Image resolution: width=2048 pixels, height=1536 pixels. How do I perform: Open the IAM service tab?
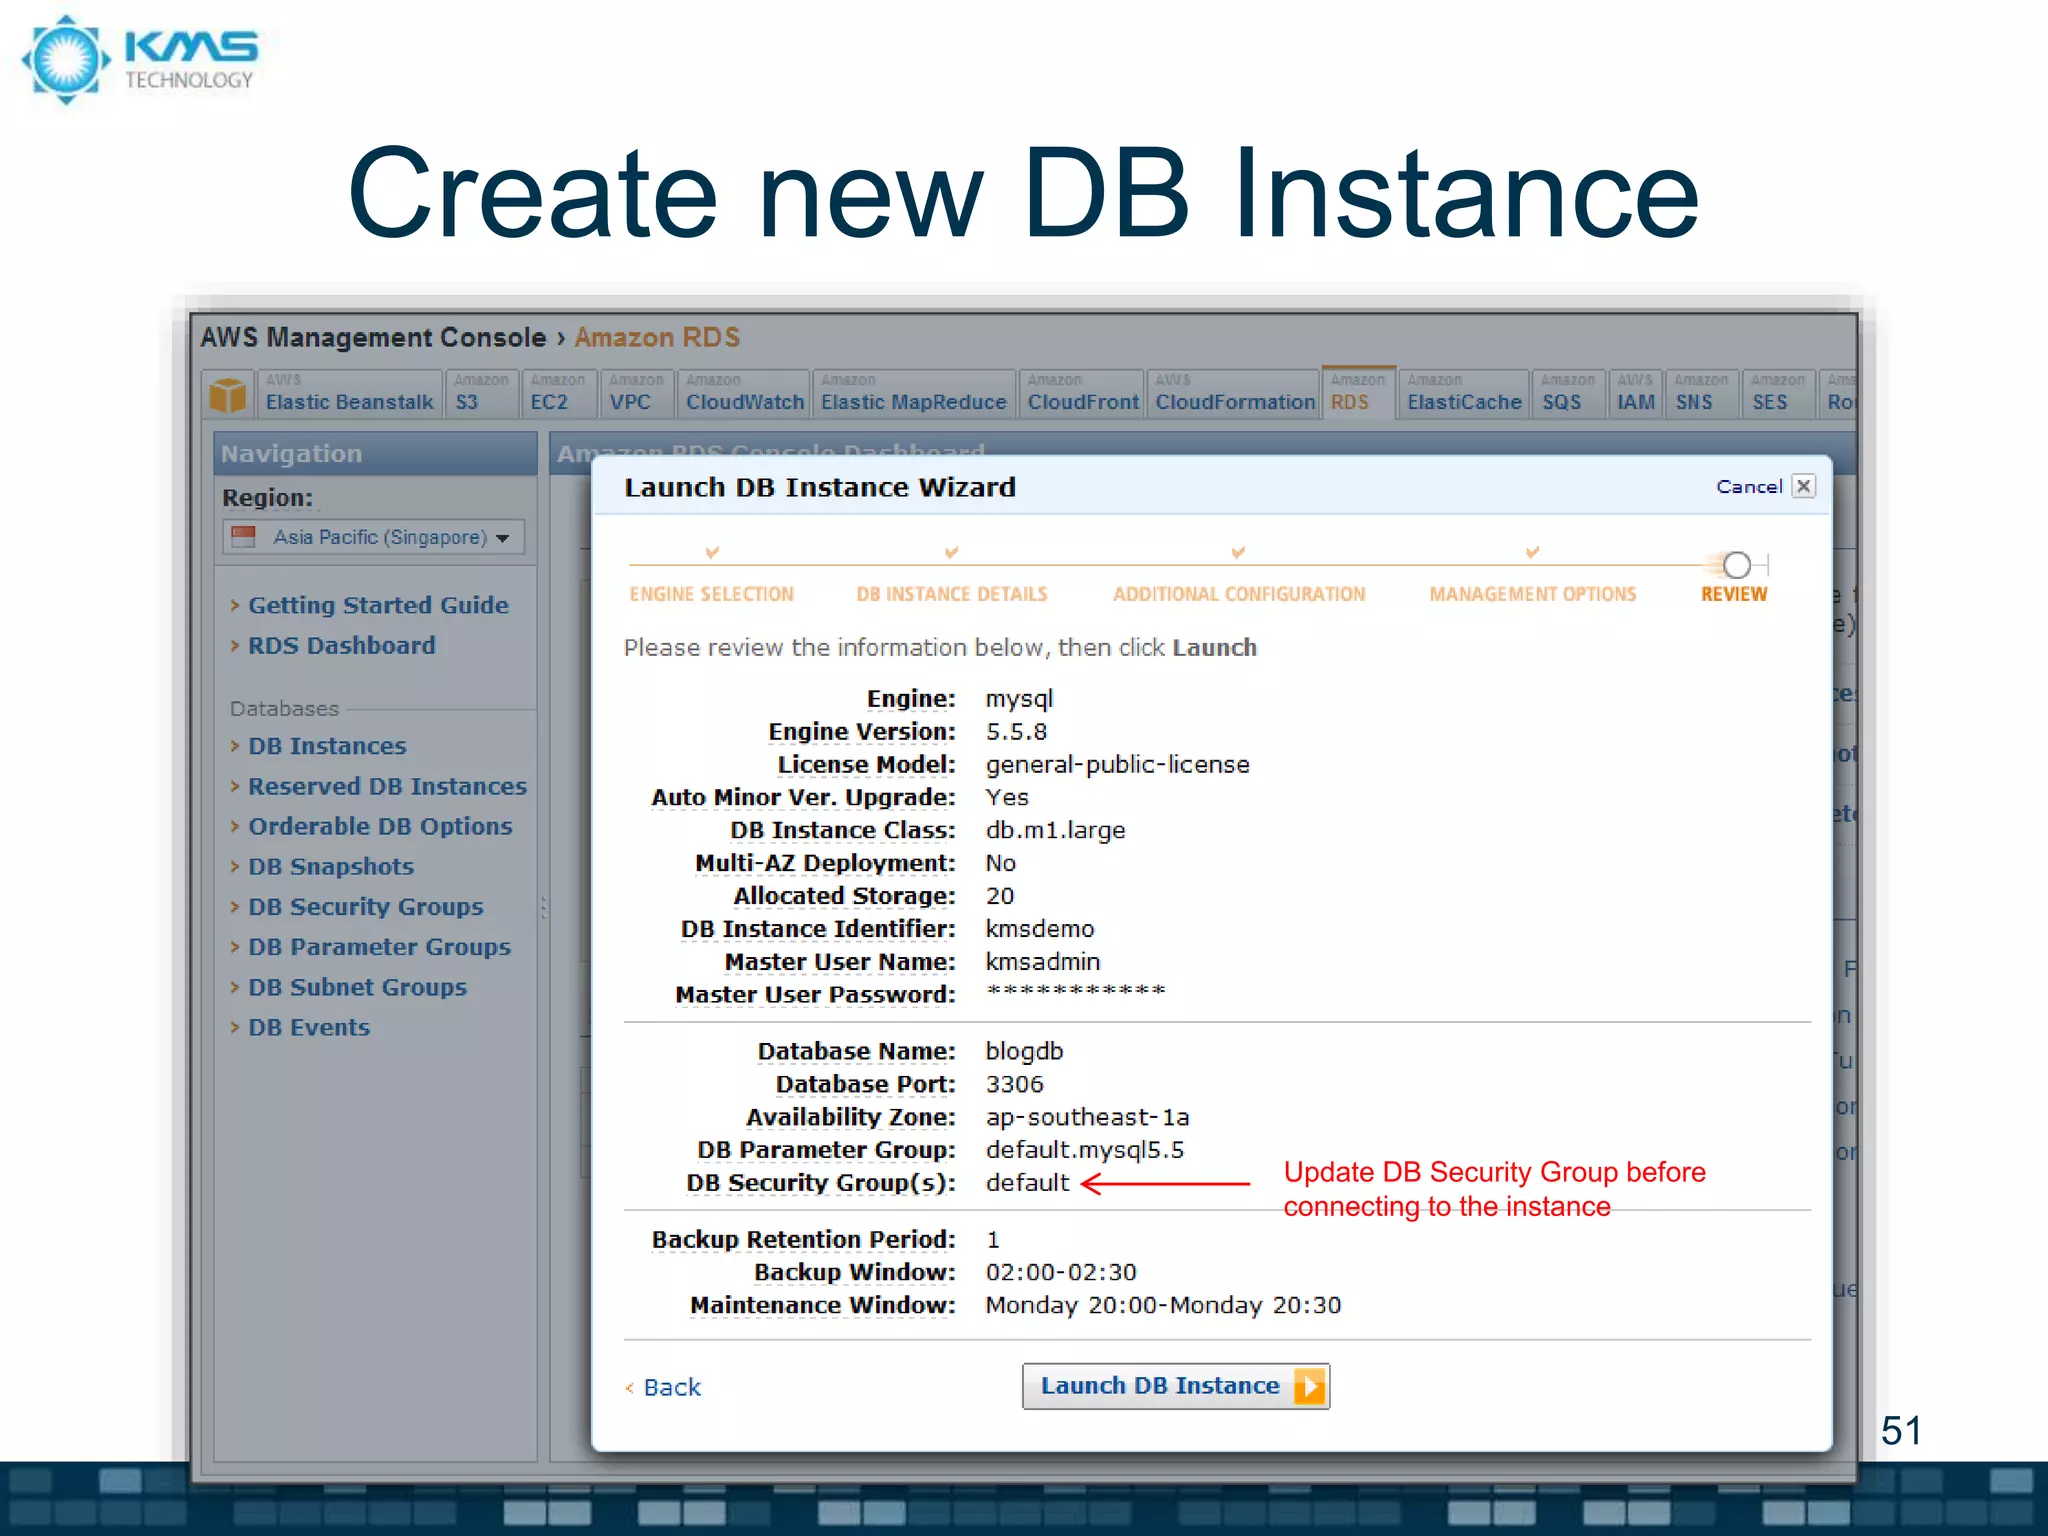(1636, 393)
